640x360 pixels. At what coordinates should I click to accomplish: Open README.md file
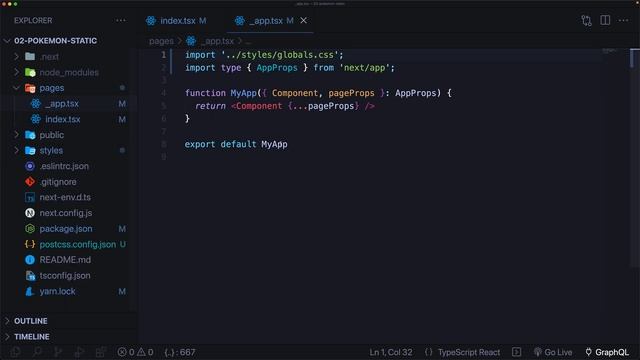pyautogui.click(x=65, y=260)
